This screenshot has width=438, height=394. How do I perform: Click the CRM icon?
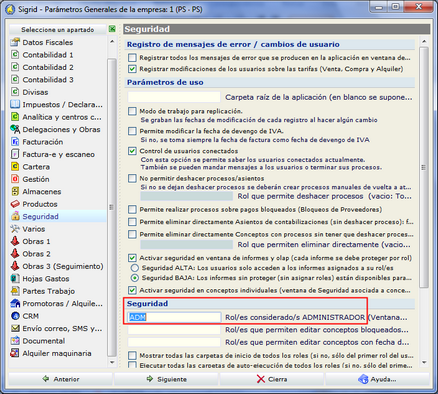pyautogui.click(x=15, y=316)
